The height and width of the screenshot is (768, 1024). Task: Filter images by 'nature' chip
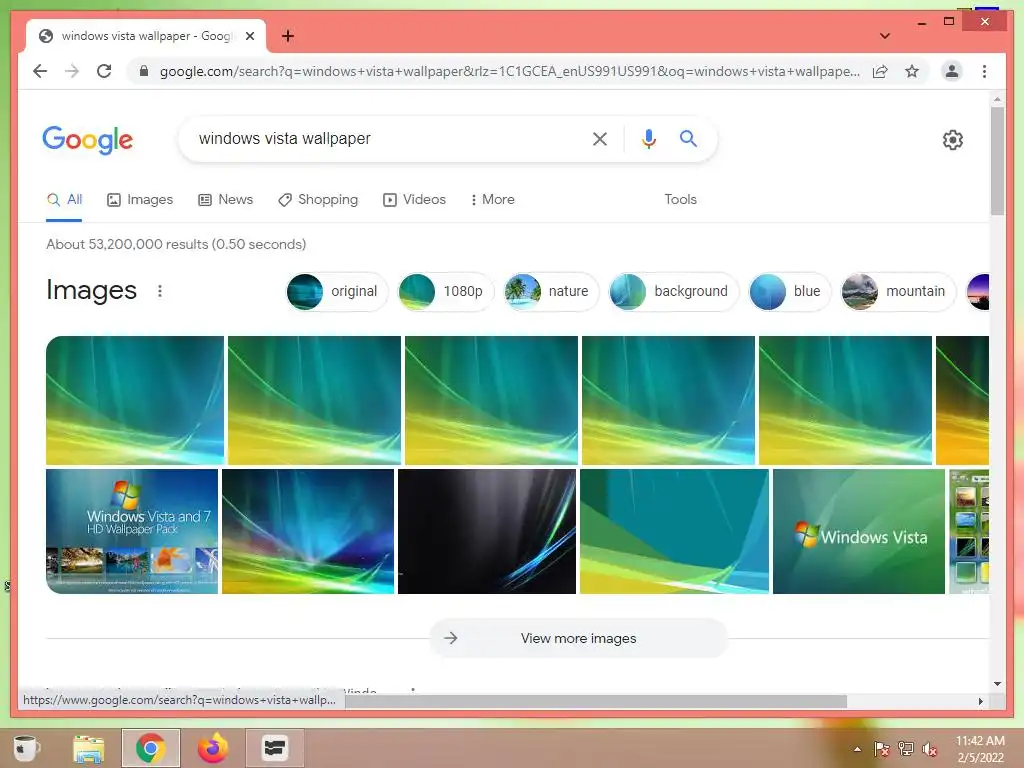(x=551, y=291)
